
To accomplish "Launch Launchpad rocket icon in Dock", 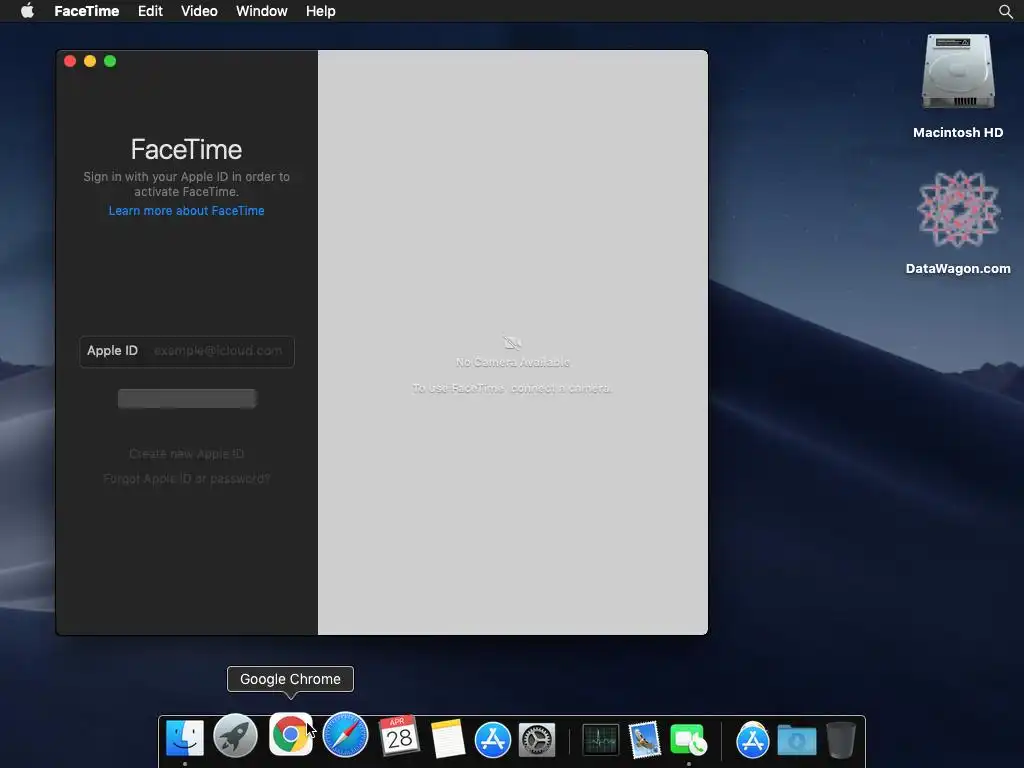I will coord(235,736).
